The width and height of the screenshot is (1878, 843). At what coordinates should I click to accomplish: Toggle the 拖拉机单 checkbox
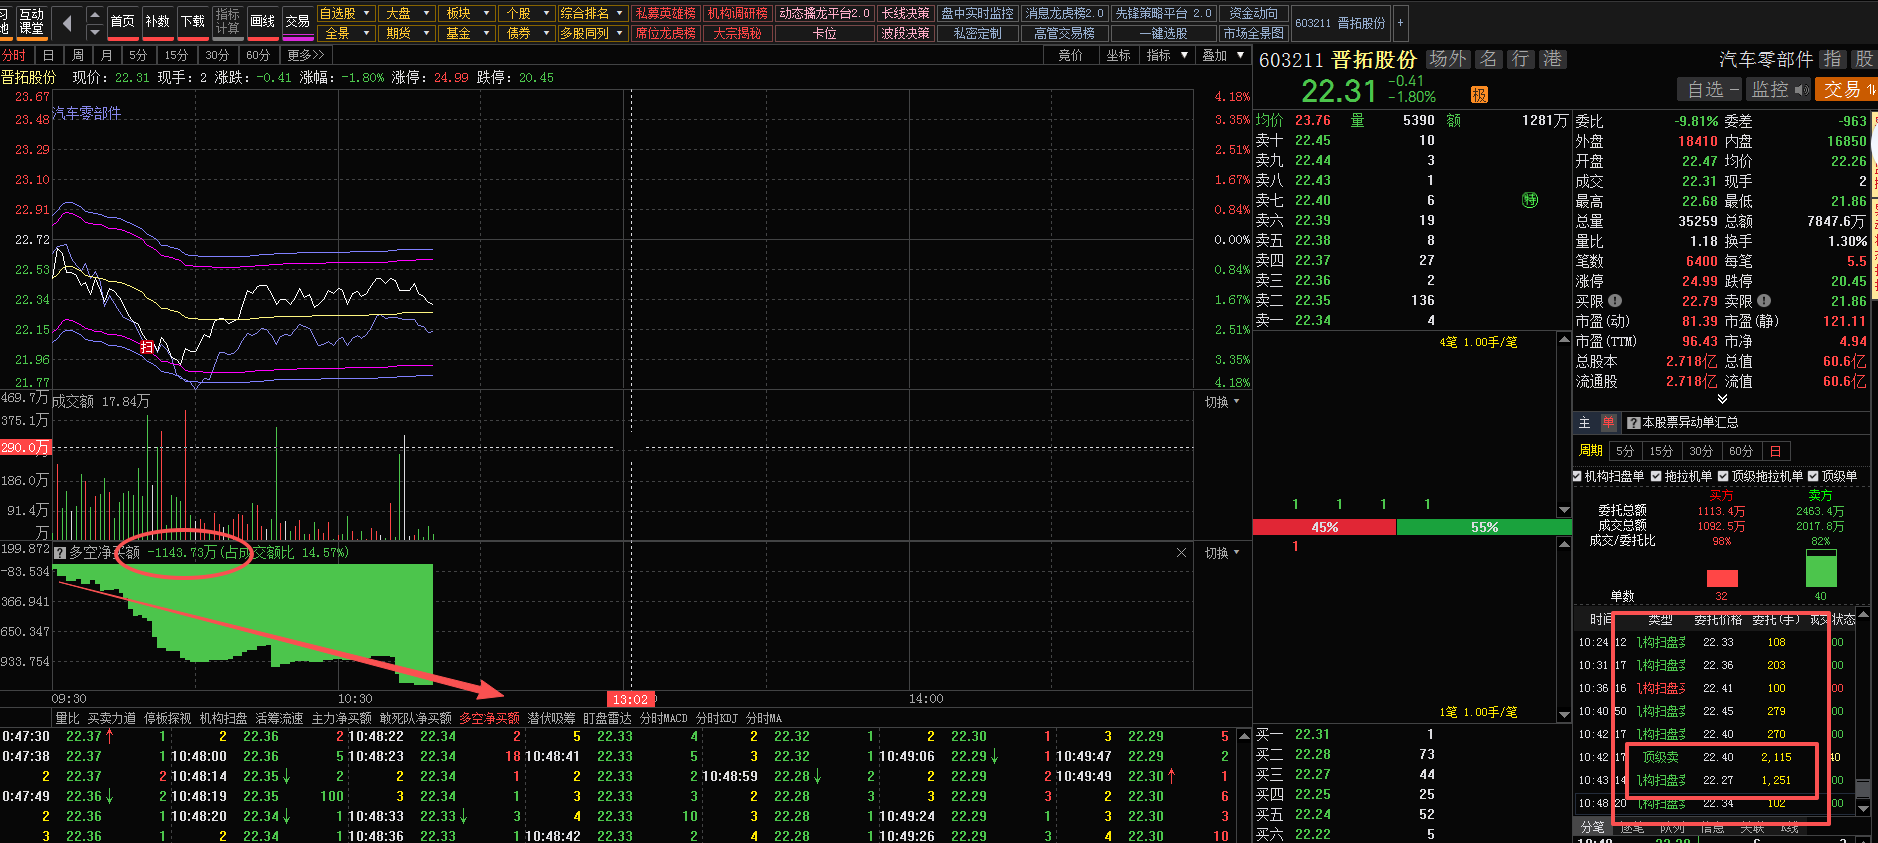coord(1656,477)
